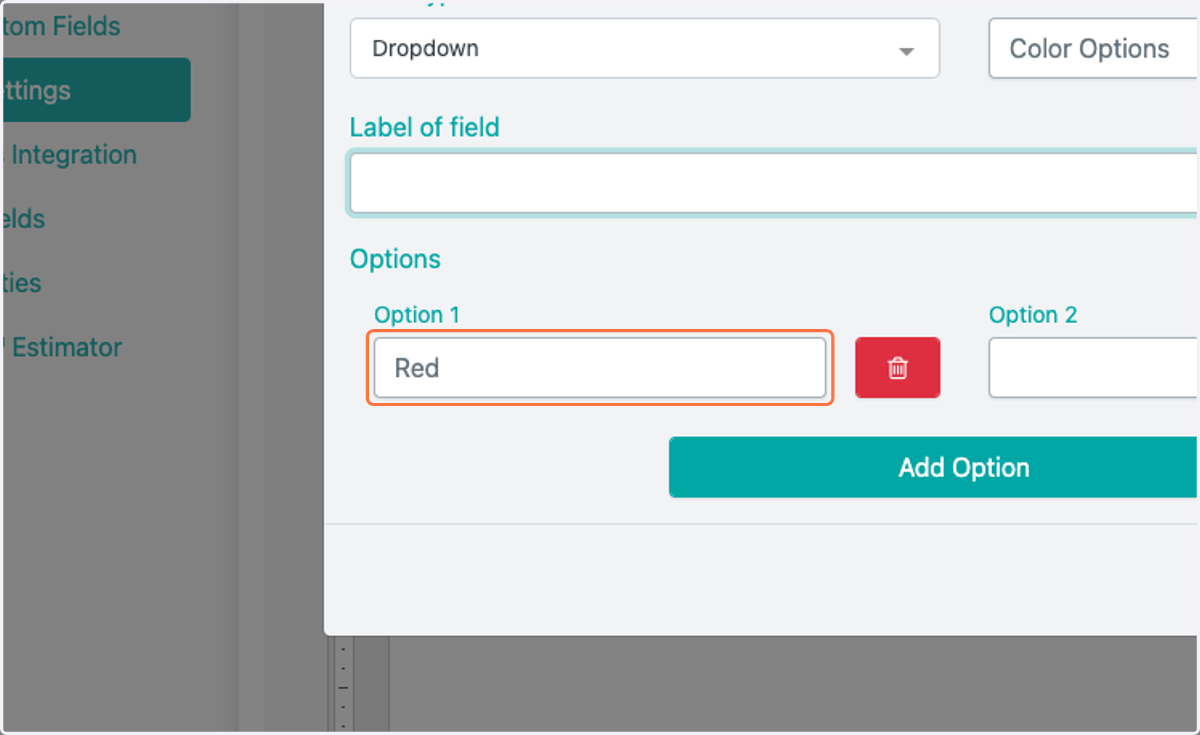Image resolution: width=1200 pixels, height=735 pixels.
Task: Add another option with Add Option button
Action: point(934,467)
